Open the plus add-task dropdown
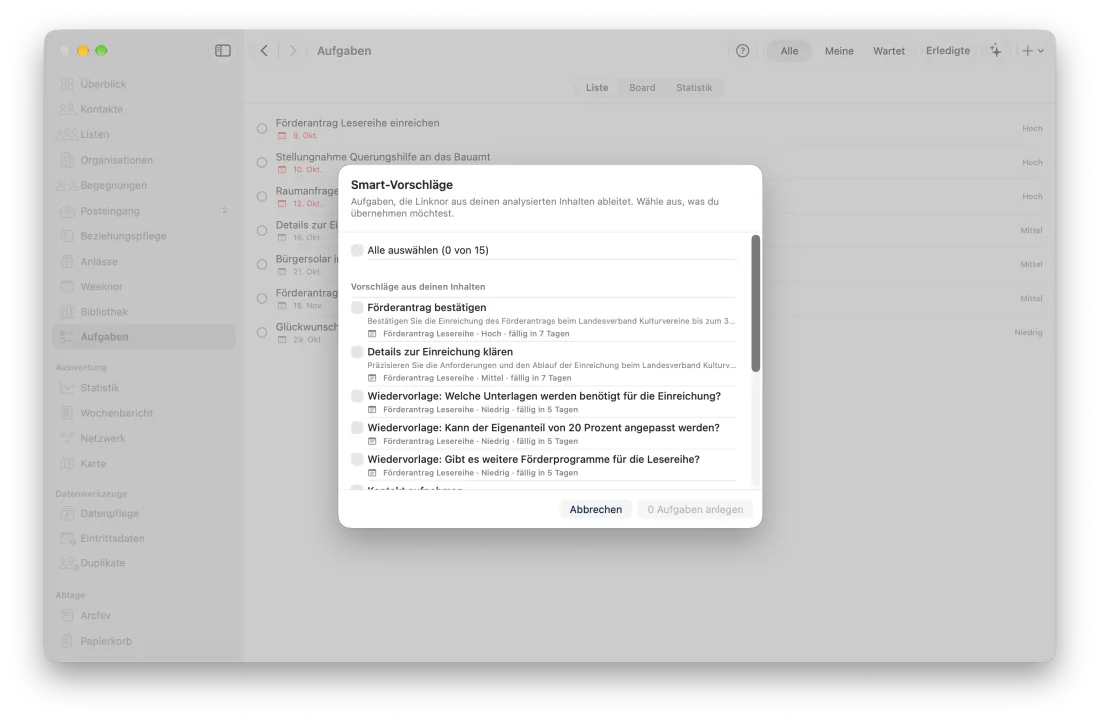Image resolution: width=1100 pixels, height=721 pixels. (x=1033, y=50)
